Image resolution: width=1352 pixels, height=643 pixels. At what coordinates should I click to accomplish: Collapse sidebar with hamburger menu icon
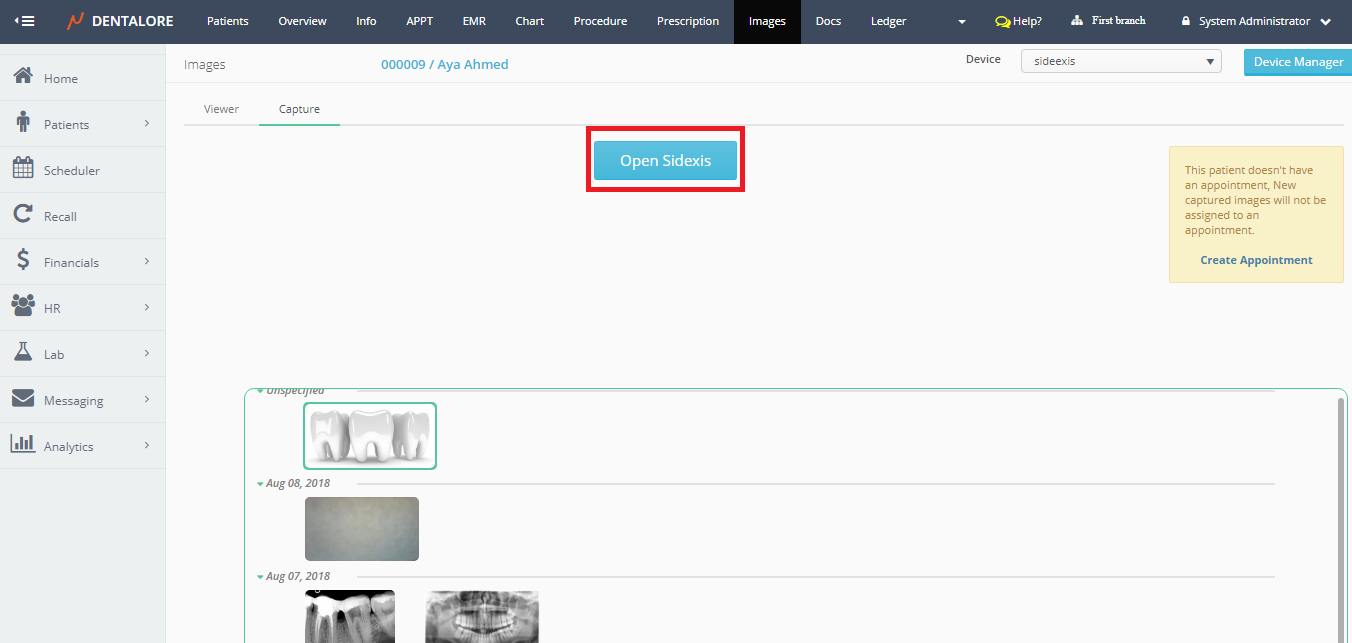25,21
